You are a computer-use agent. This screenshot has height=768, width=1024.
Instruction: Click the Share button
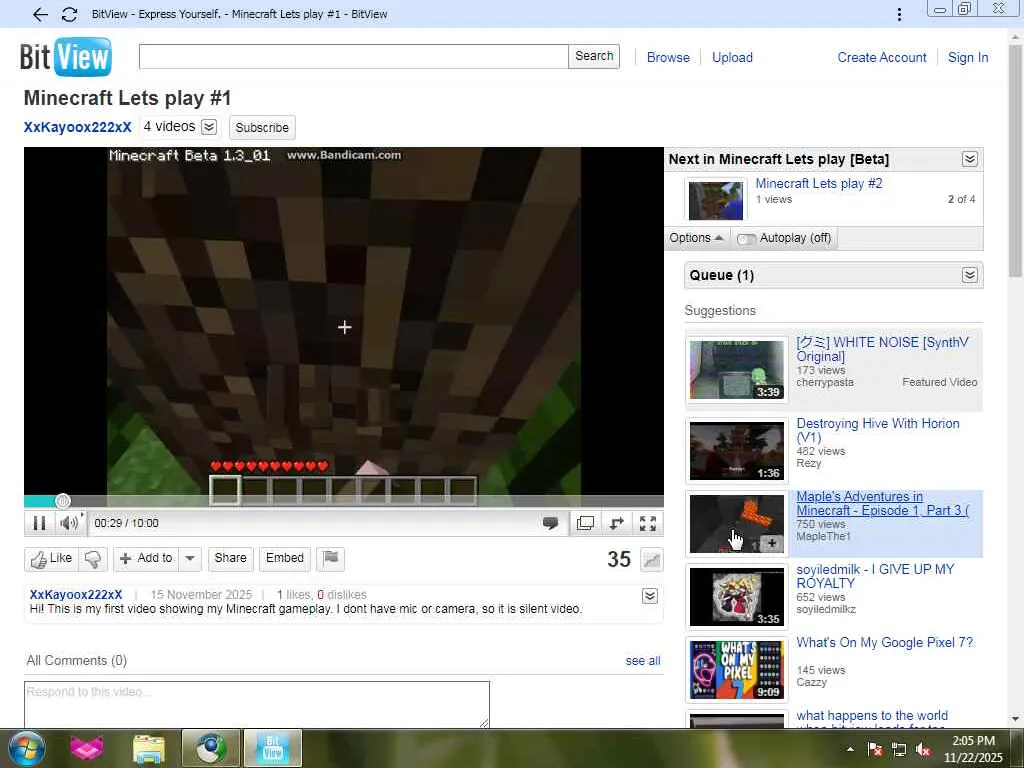(x=231, y=558)
